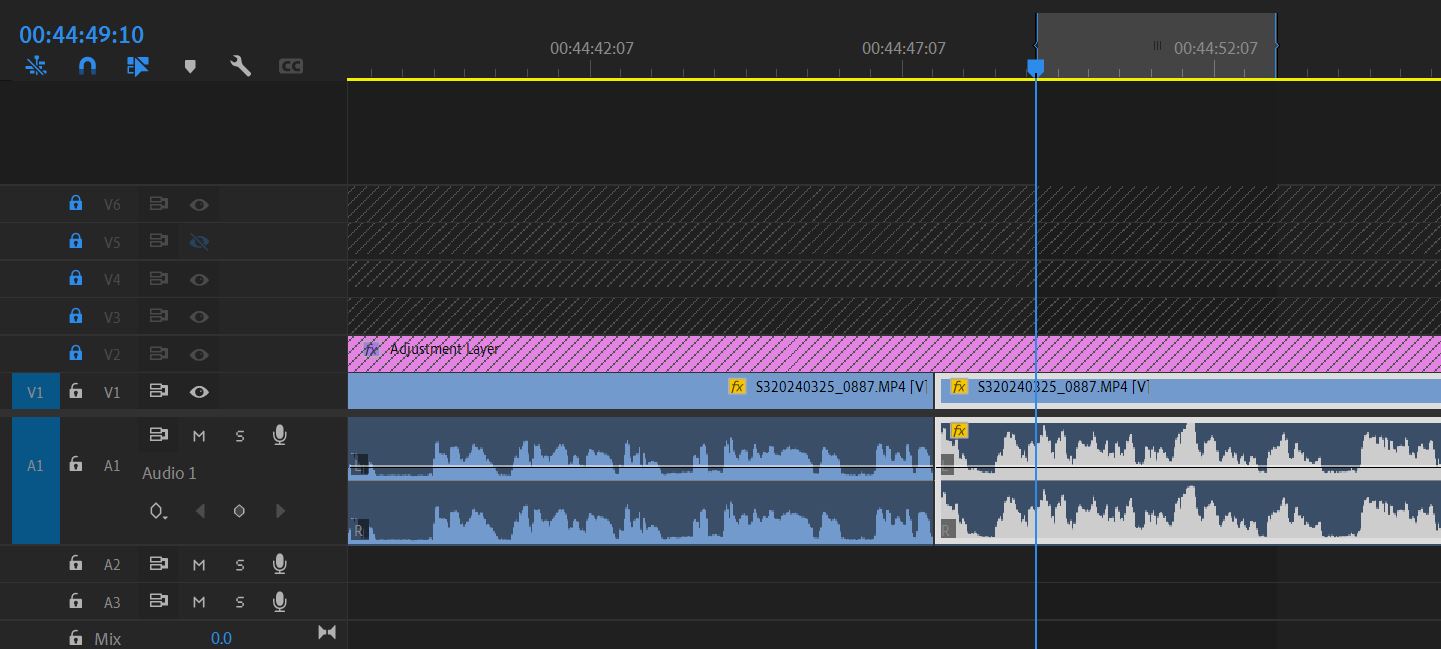
Task: Mute the Audio 1 track
Action: point(199,434)
